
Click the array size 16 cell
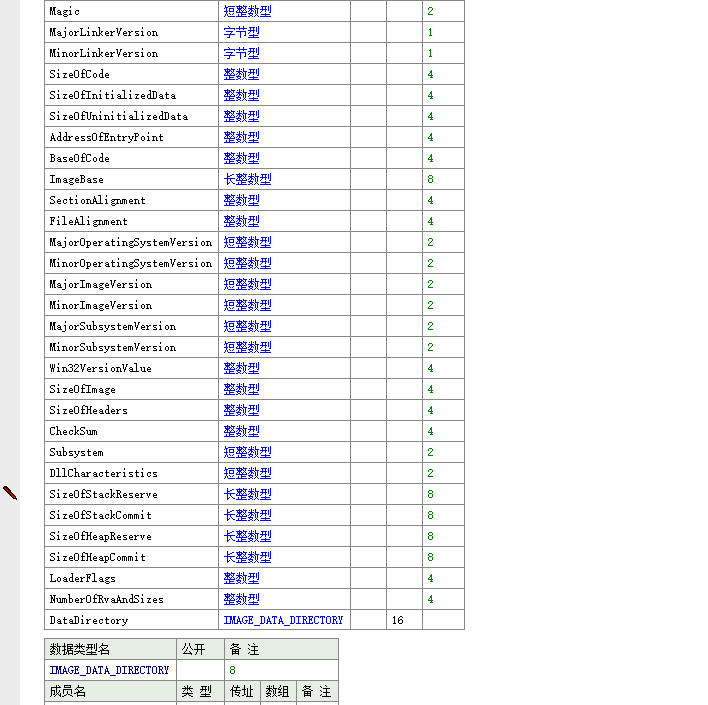pyautogui.click(x=404, y=620)
